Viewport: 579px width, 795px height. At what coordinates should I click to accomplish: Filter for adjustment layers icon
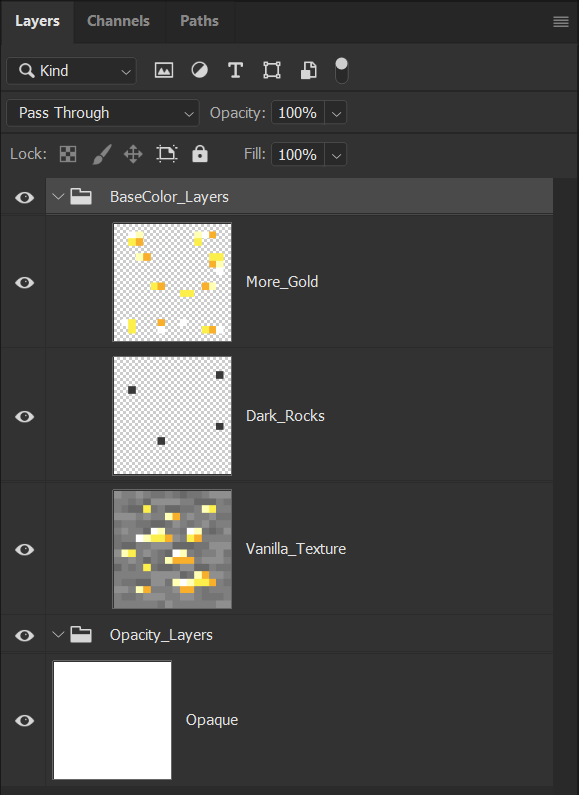click(199, 70)
